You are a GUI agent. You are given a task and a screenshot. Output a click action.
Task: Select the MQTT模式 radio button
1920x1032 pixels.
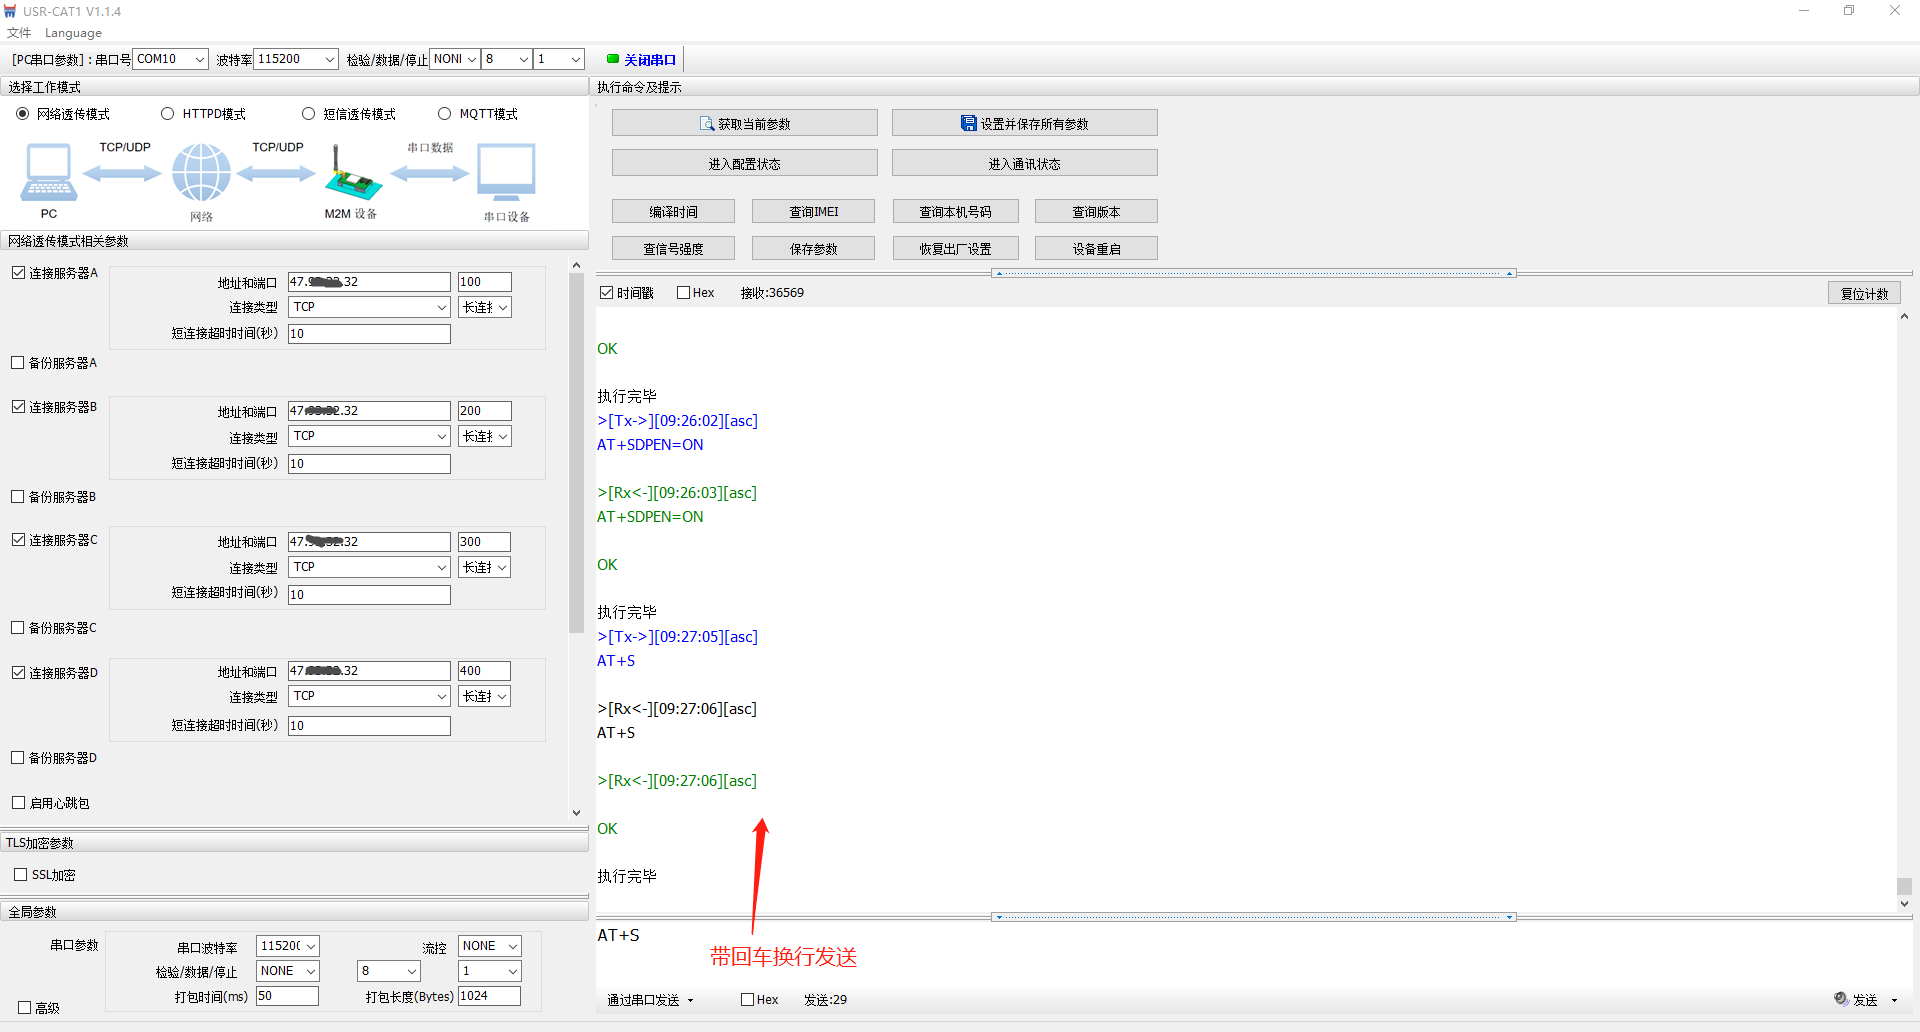point(445,114)
